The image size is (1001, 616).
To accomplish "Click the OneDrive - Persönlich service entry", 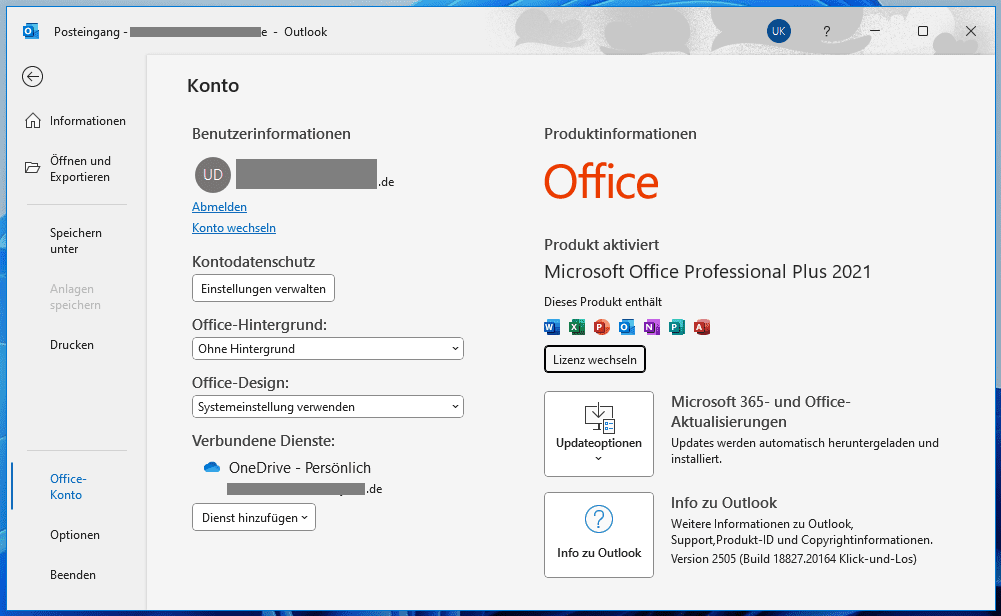I will (299, 468).
